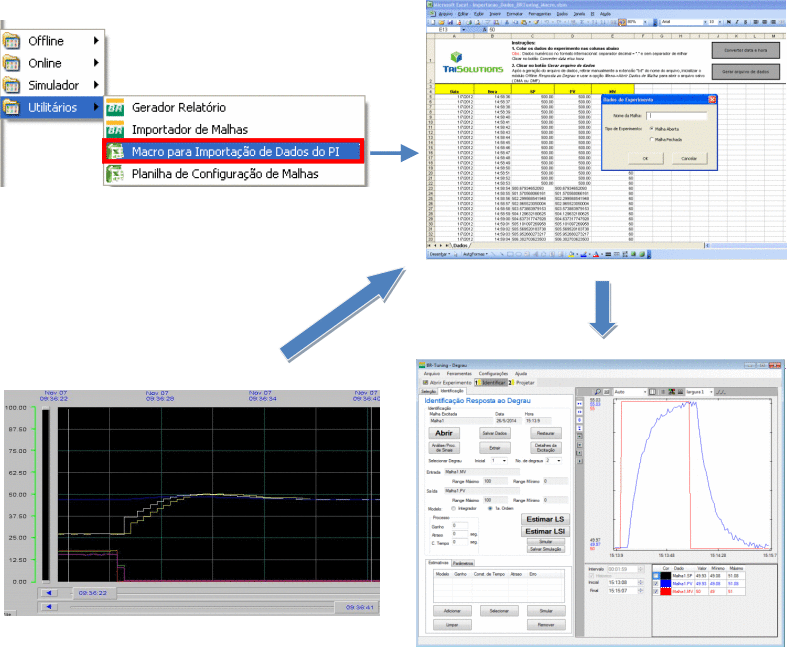This screenshot has width=787, height=647.
Task: Click the Online folder icon
Action: click(12, 63)
